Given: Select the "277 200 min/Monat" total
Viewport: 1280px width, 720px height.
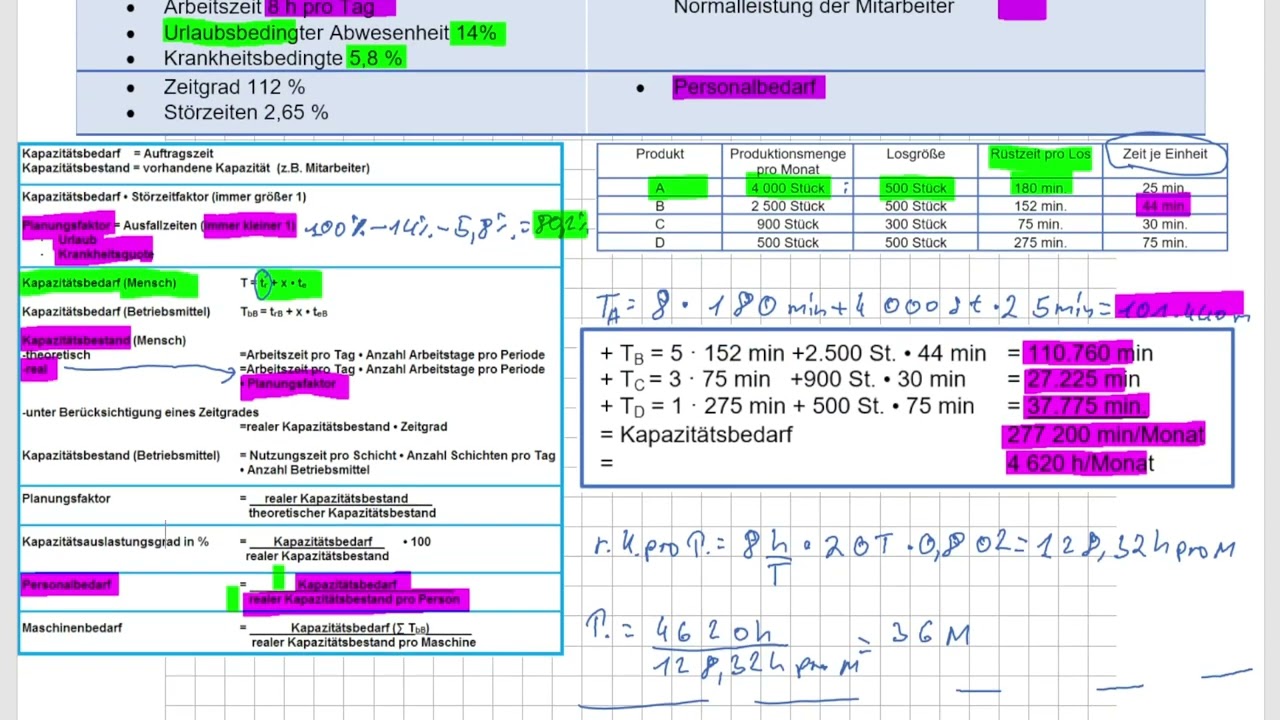Looking at the screenshot, I should (1104, 435).
